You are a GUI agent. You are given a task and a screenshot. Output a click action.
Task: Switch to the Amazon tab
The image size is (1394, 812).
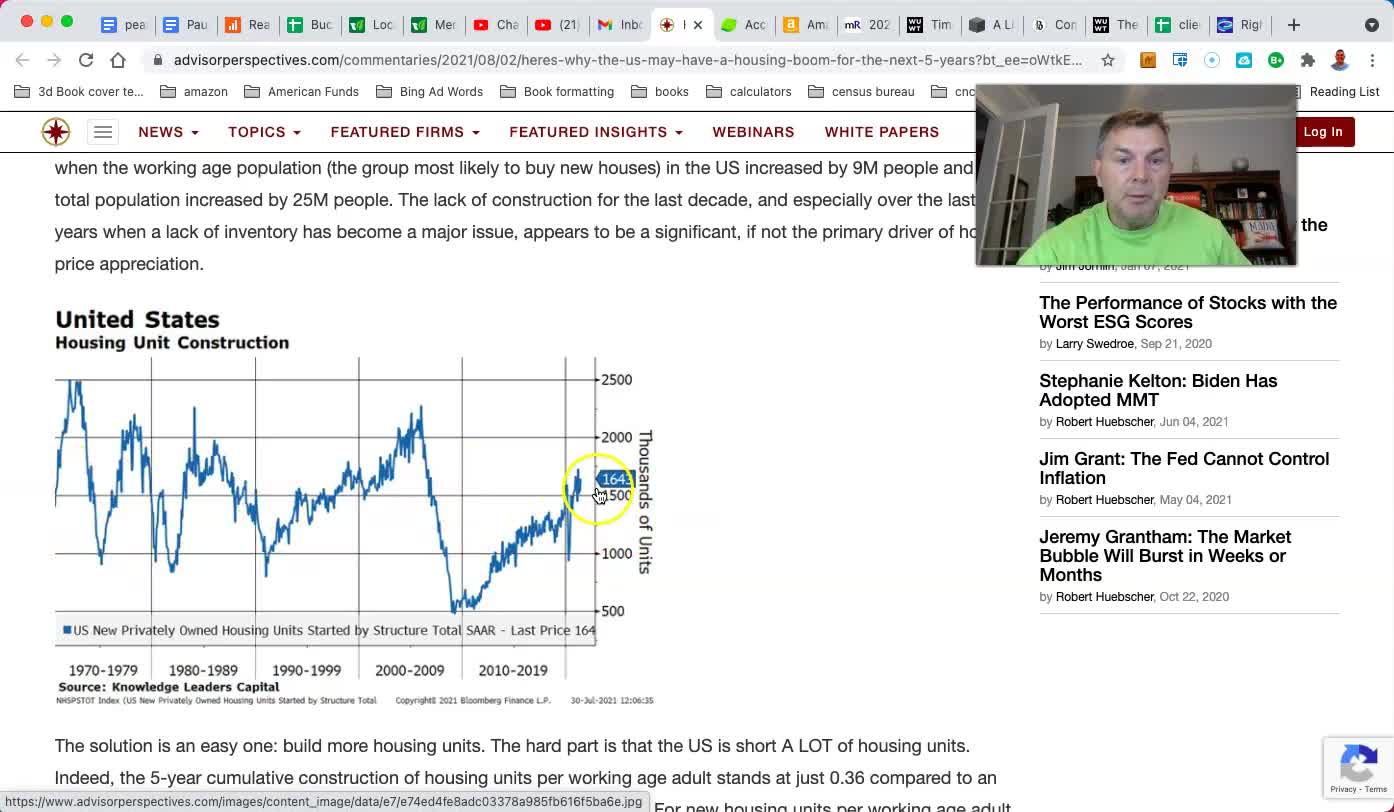(805, 24)
